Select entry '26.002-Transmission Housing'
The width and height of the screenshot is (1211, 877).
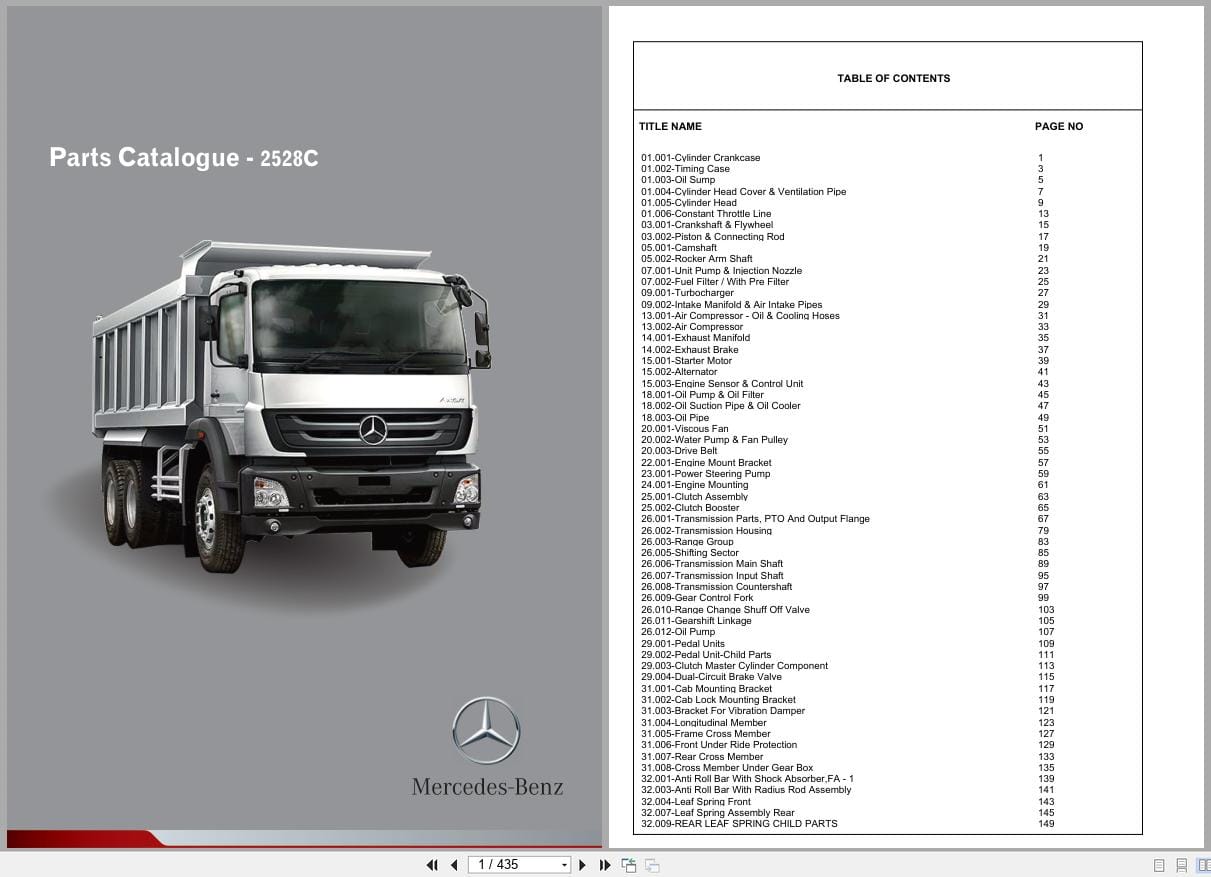point(707,531)
